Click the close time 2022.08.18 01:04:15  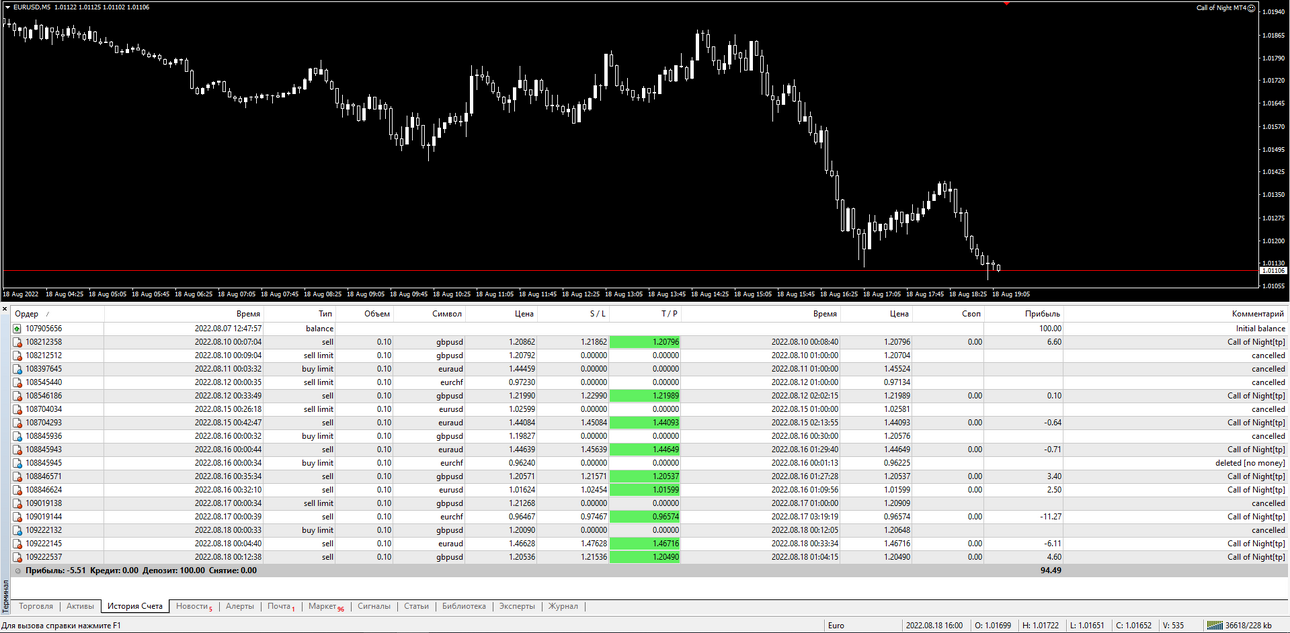click(x=804, y=557)
